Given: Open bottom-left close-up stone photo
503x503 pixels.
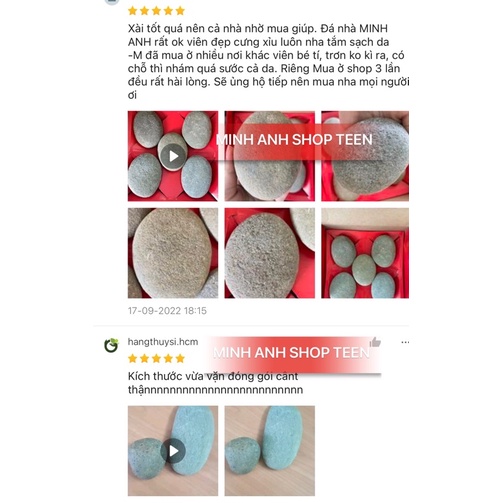Looking at the screenshot, I should click(x=173, y=253).
